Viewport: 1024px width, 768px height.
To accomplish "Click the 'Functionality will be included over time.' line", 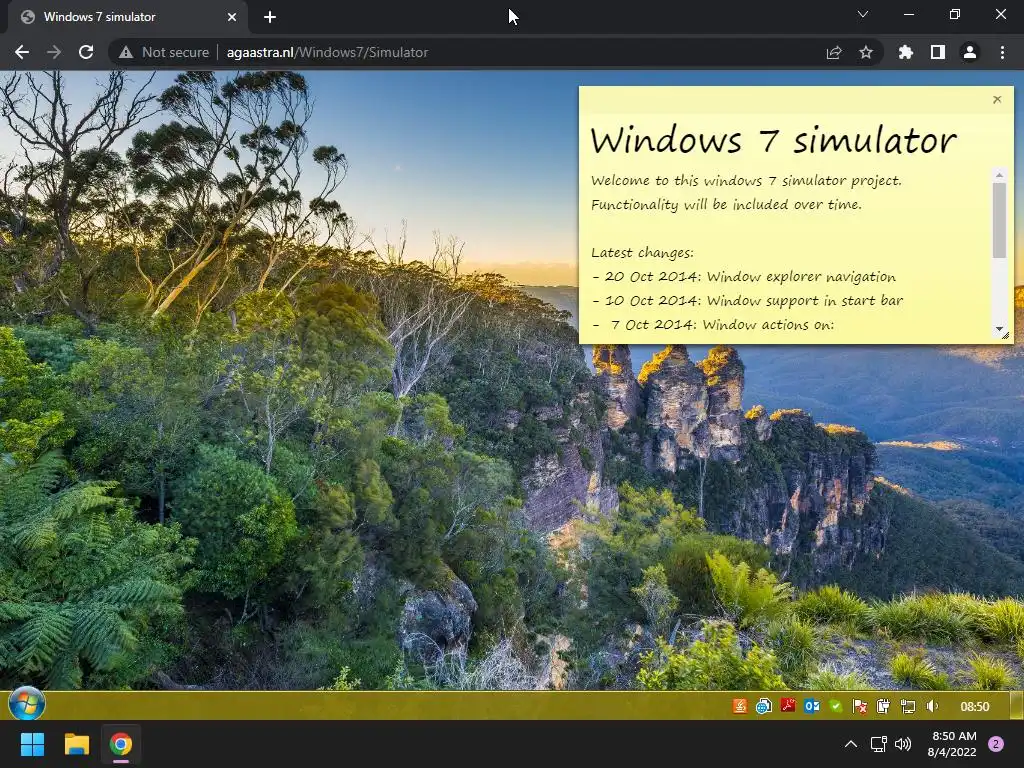I will 726,205.
